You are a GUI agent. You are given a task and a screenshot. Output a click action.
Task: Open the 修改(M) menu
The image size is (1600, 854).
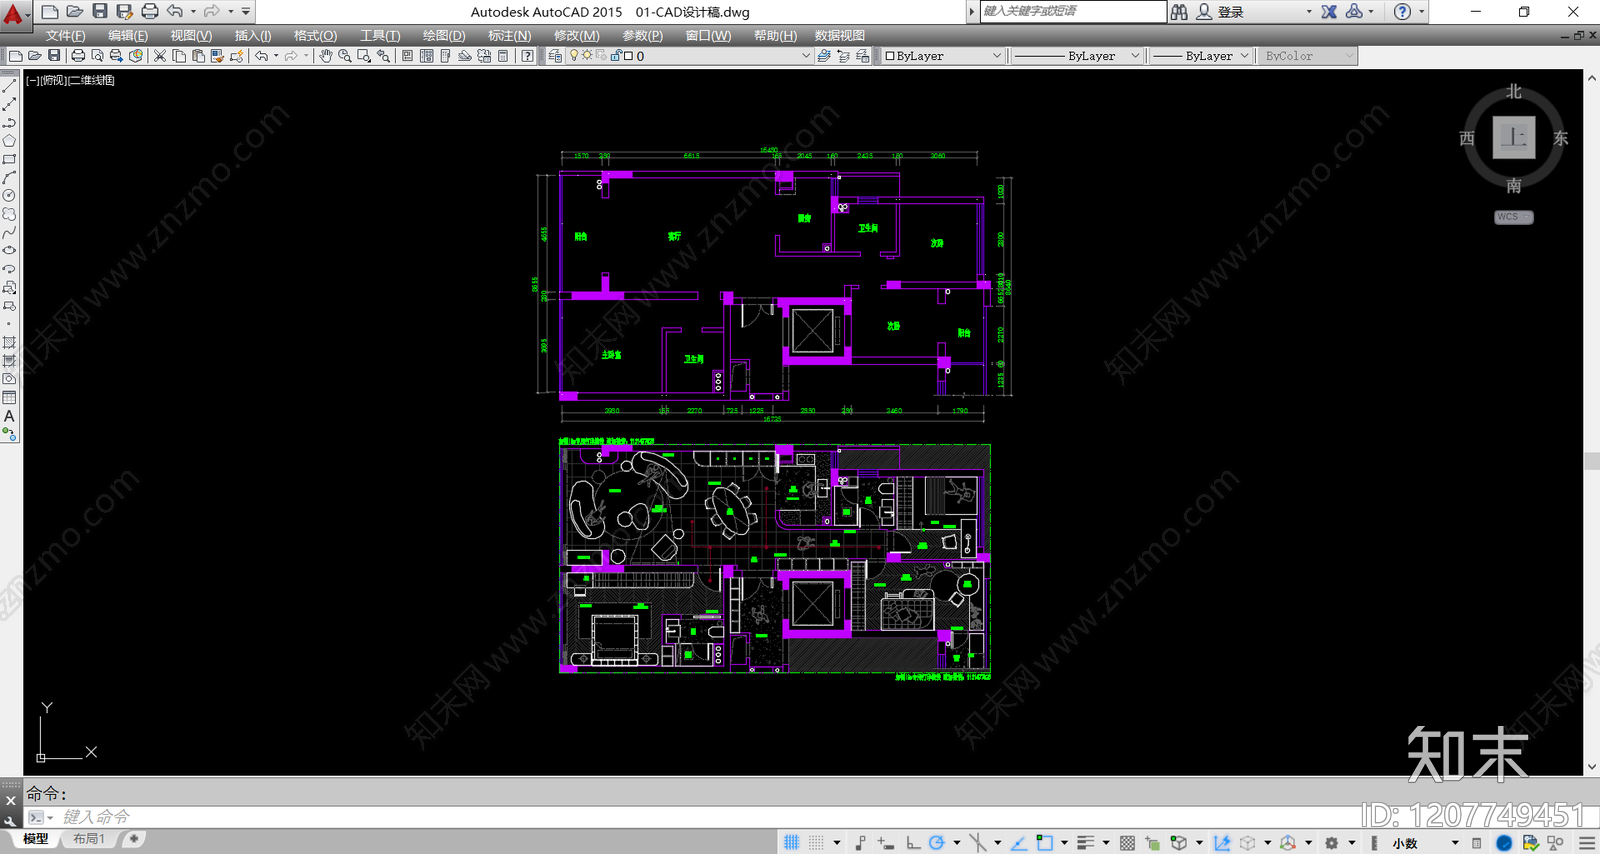(576, 35)
